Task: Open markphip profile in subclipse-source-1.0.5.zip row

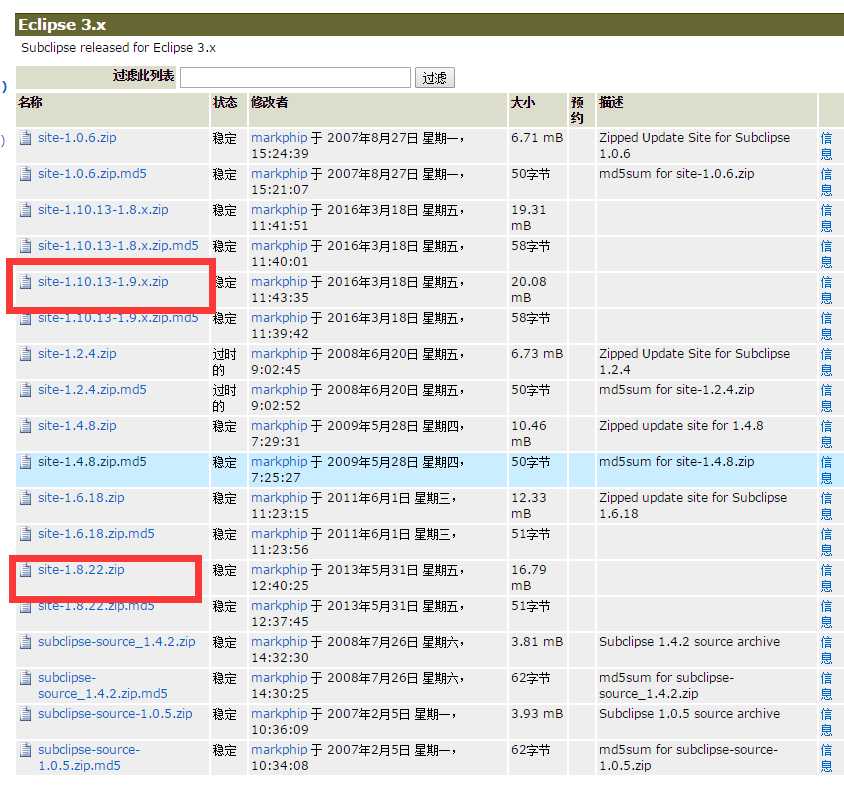Action: (x=279, y=714)
